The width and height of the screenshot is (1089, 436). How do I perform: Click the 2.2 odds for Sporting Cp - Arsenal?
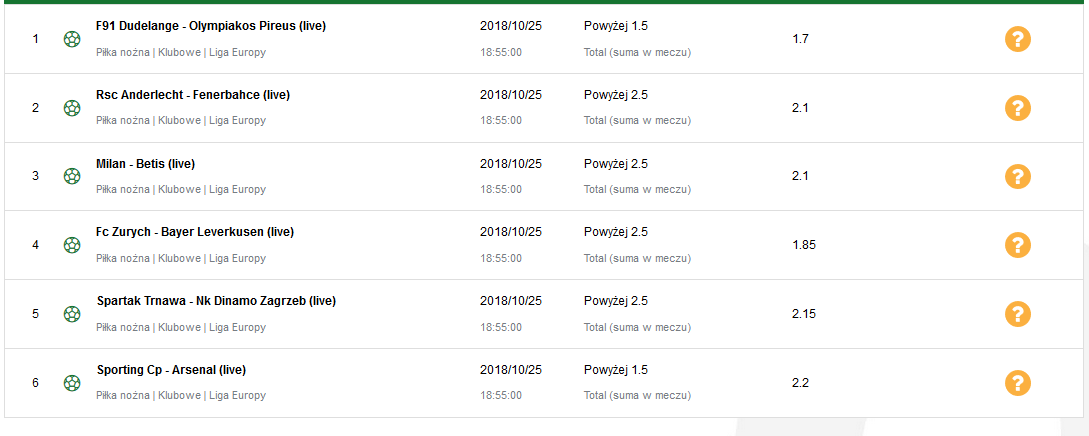click(800, 383)
